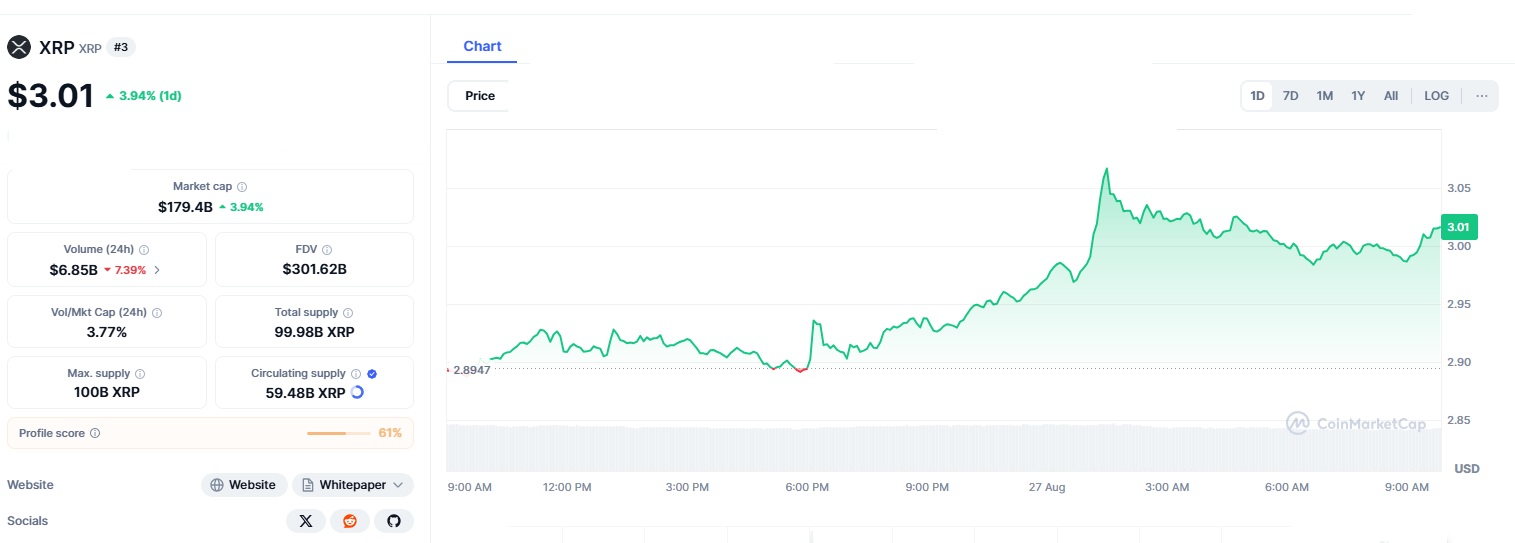Select the 1Y time range
This screenshot has width=1515, height=543.
[1358, 96]
